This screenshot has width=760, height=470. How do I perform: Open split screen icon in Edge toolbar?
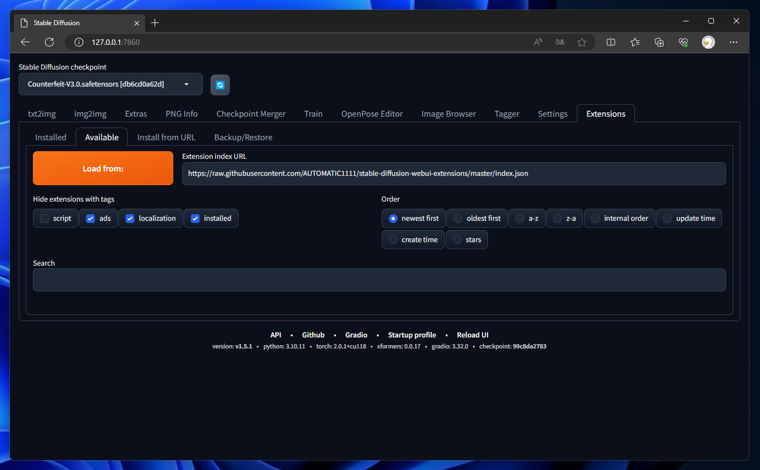611,42
